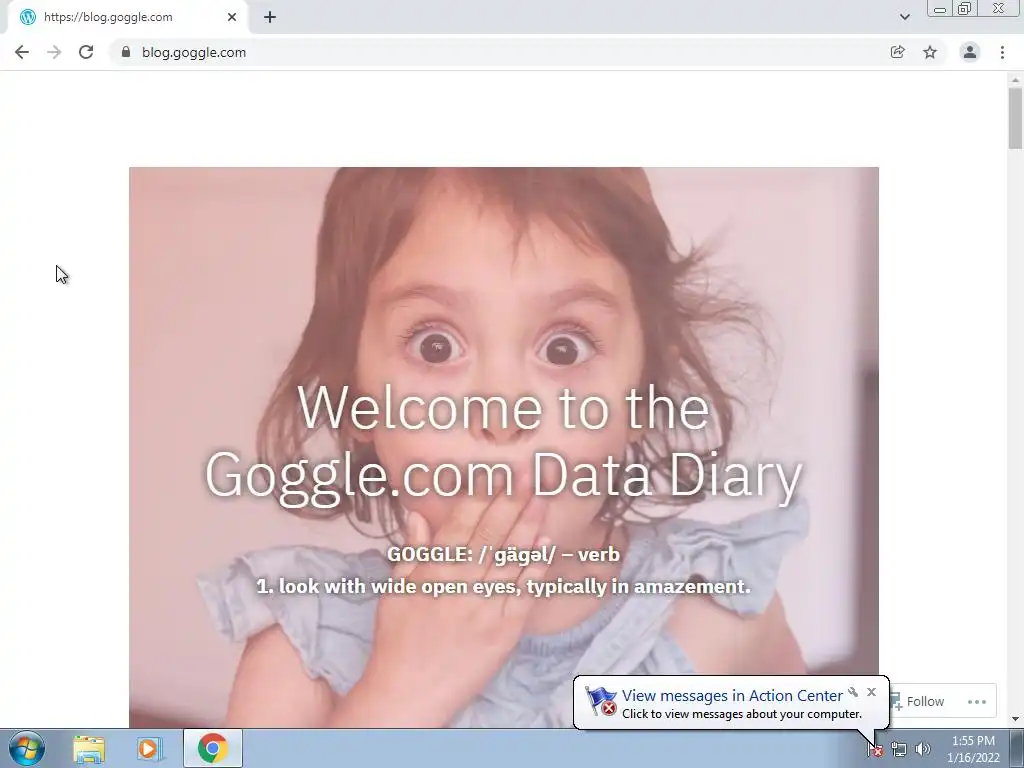Minimize the Chrome window
The width and height of the screenshot is (1024, 768).
pos(940,9)
